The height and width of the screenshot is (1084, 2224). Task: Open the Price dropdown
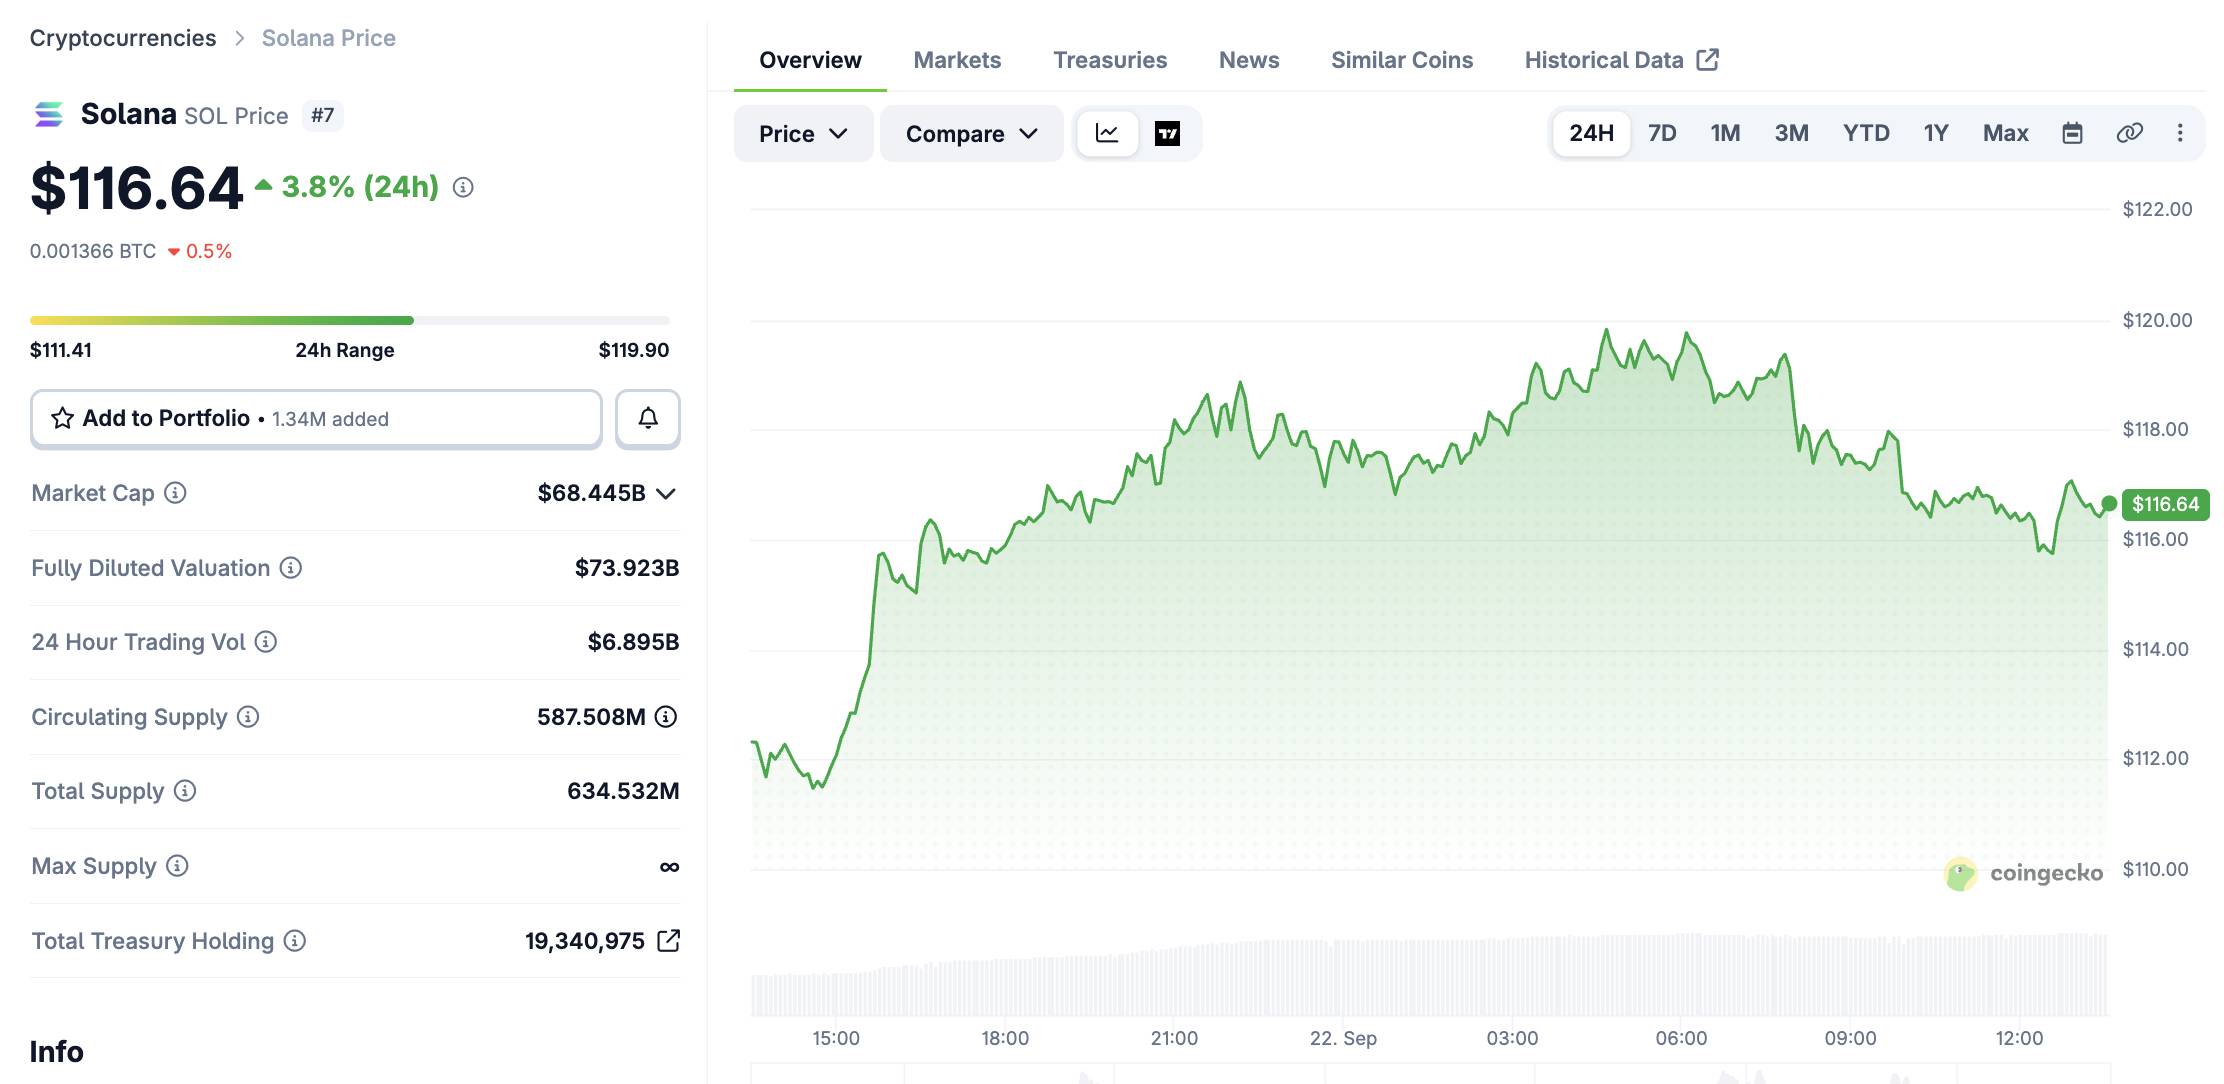coord(803,134)
